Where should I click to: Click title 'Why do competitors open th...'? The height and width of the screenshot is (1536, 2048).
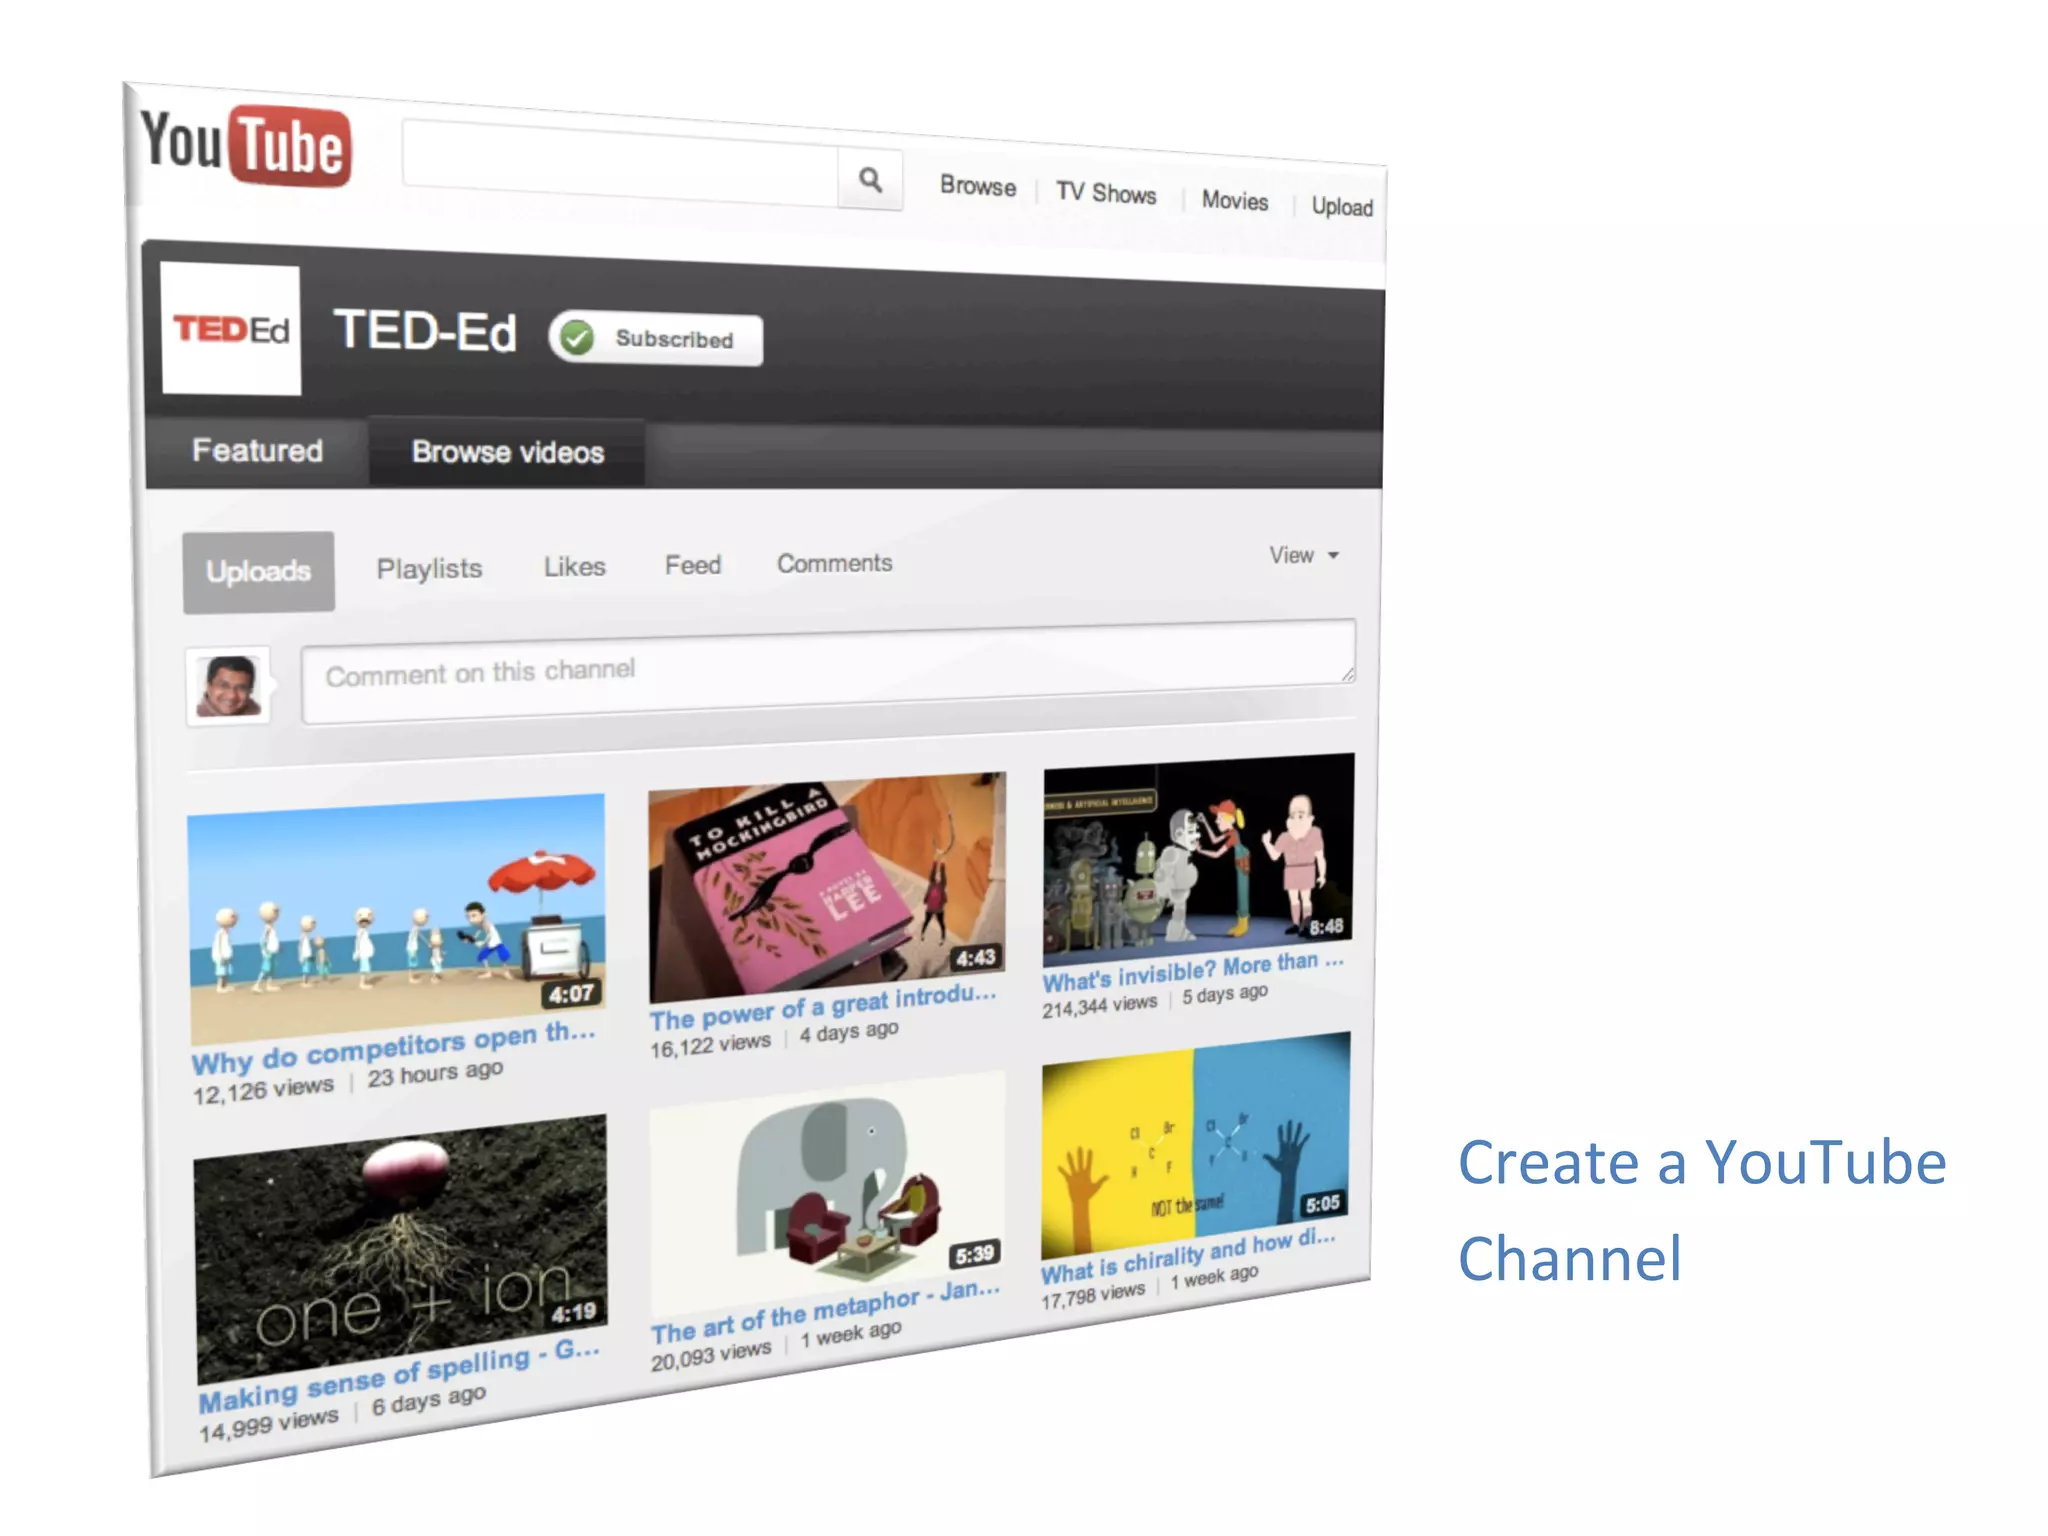(x=393, y=1048)
